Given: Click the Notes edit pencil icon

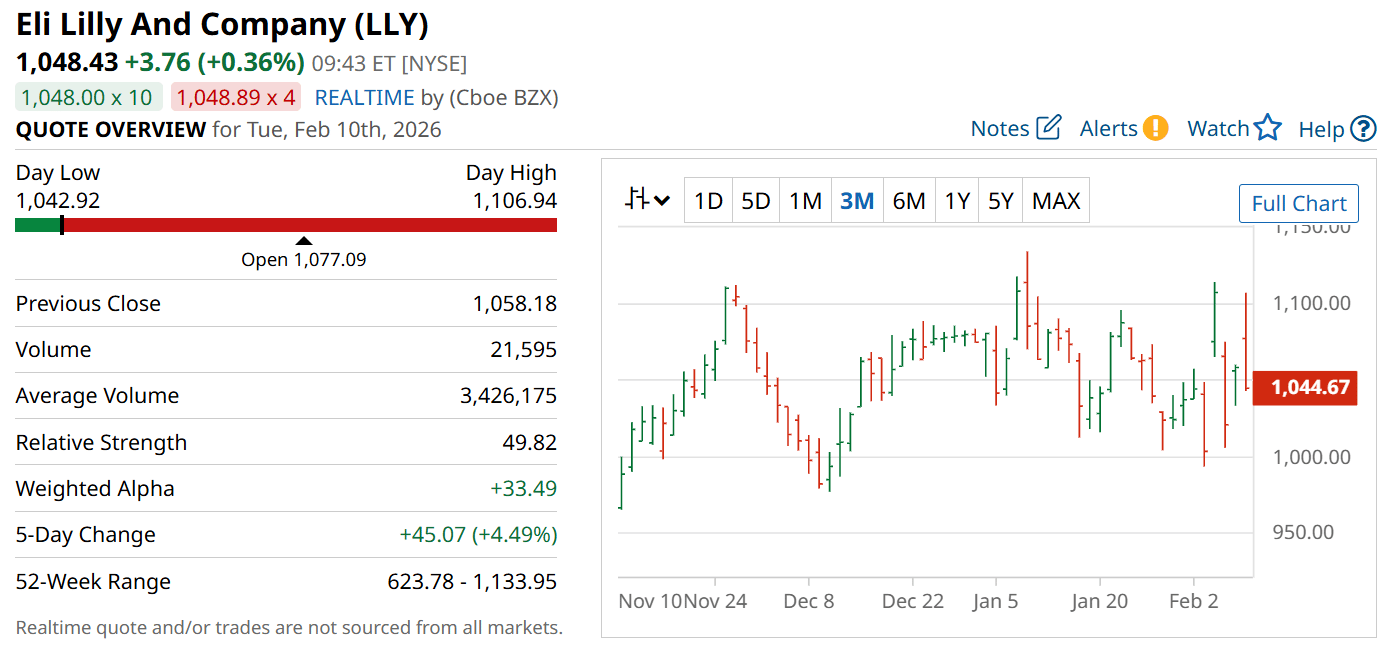Looking at the screenshot, I should pos(1048,128).
